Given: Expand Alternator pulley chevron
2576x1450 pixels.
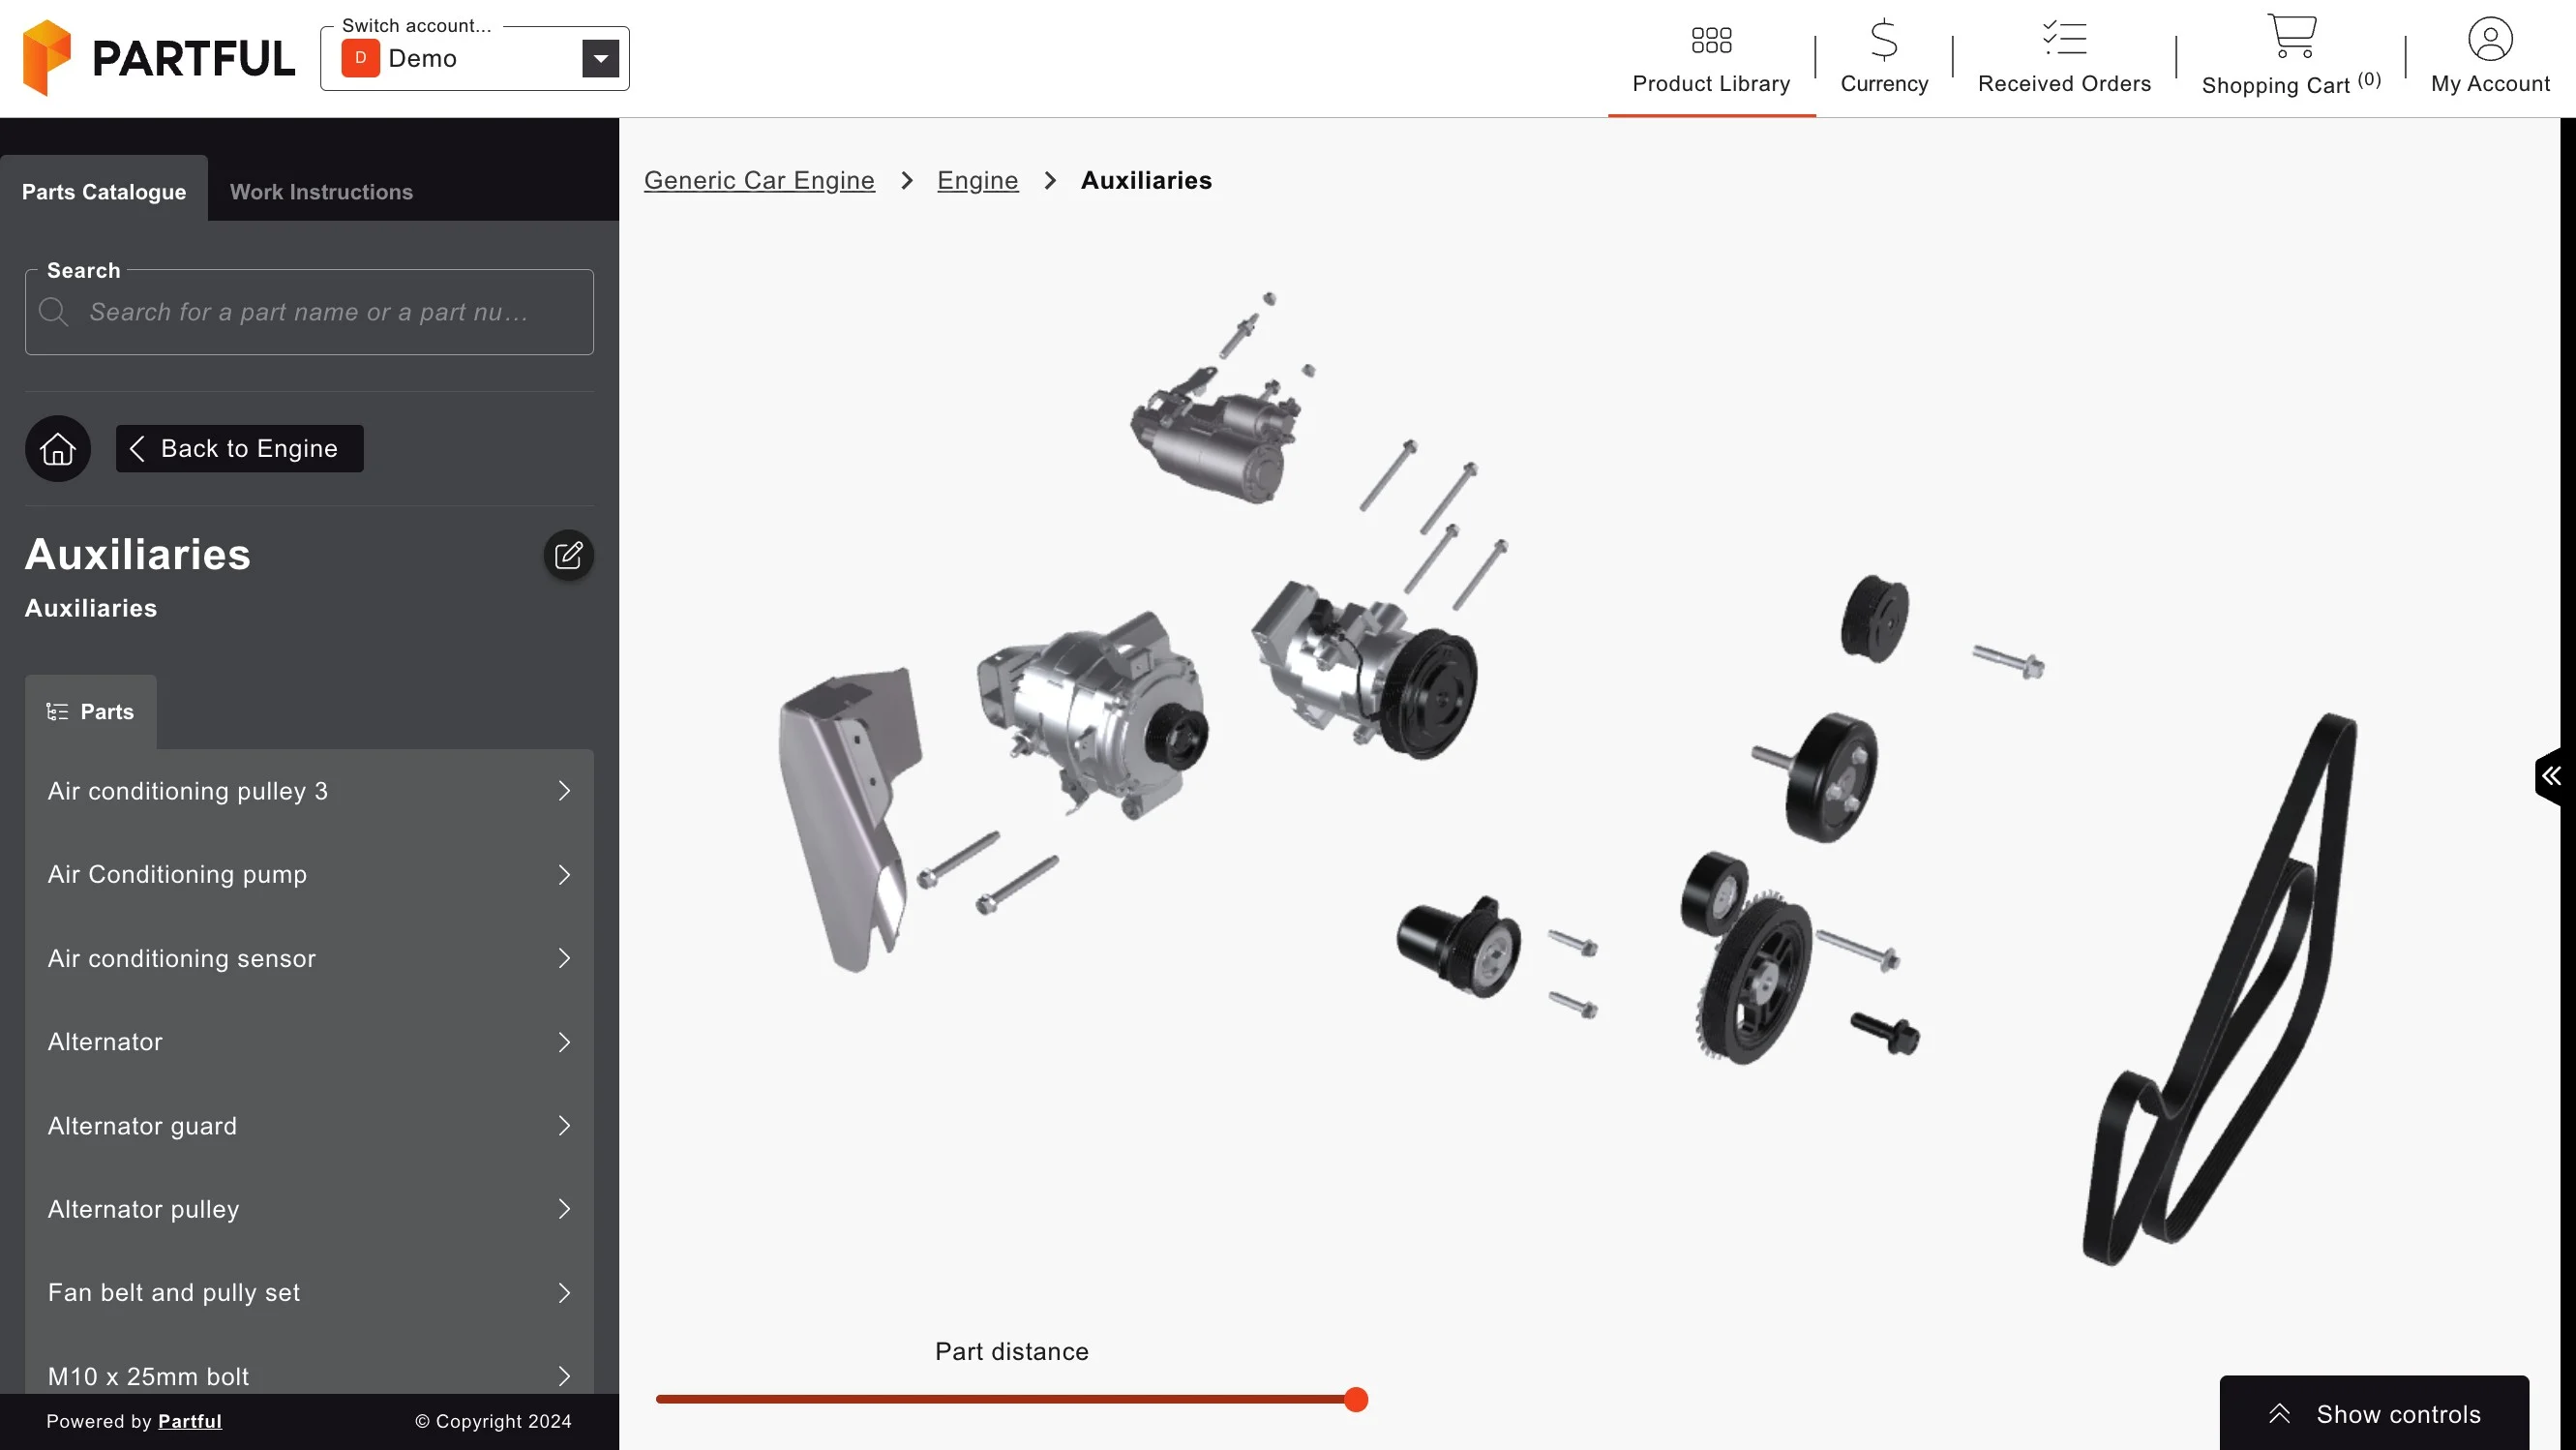Looking at the screenshot, I should click(x=564, y=1209).
